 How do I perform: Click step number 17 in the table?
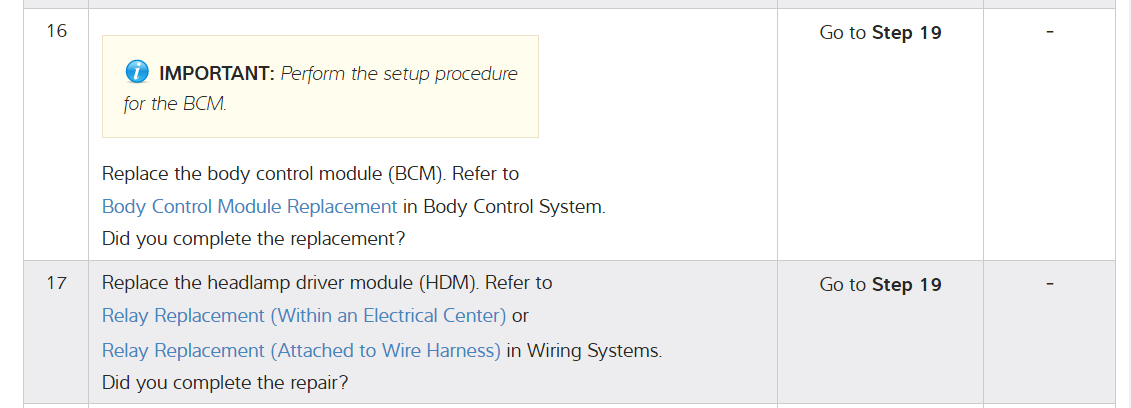tap(57, 283)
